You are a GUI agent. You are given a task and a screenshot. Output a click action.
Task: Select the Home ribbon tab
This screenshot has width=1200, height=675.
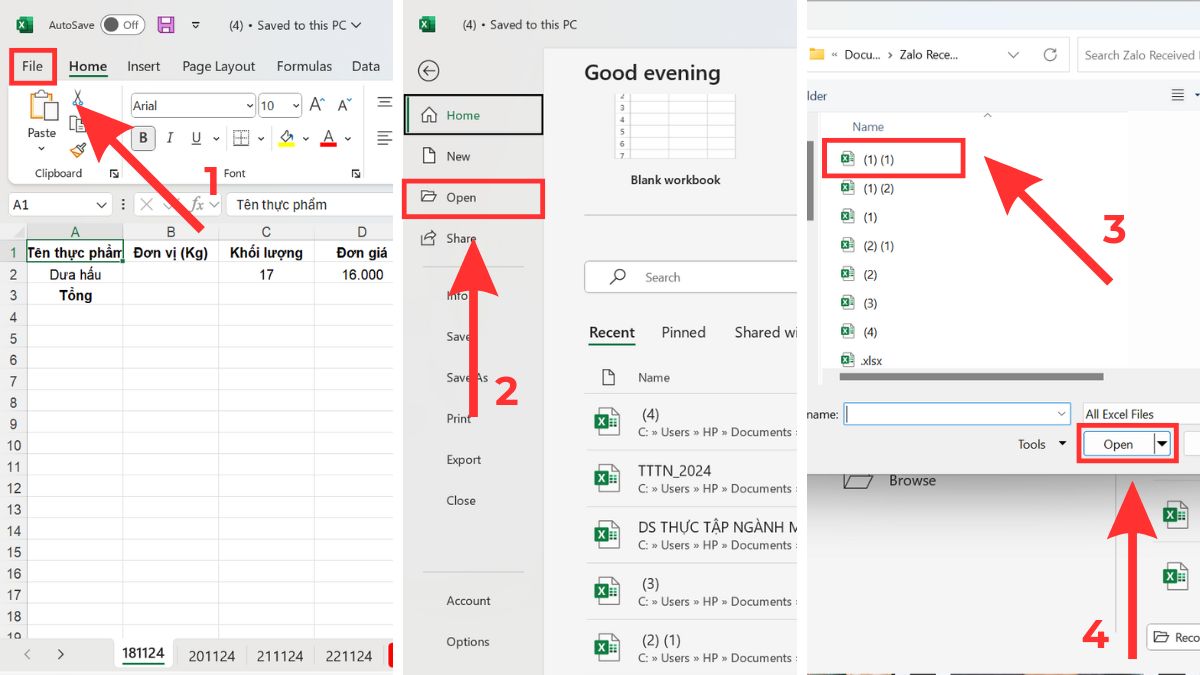[88, 66]
